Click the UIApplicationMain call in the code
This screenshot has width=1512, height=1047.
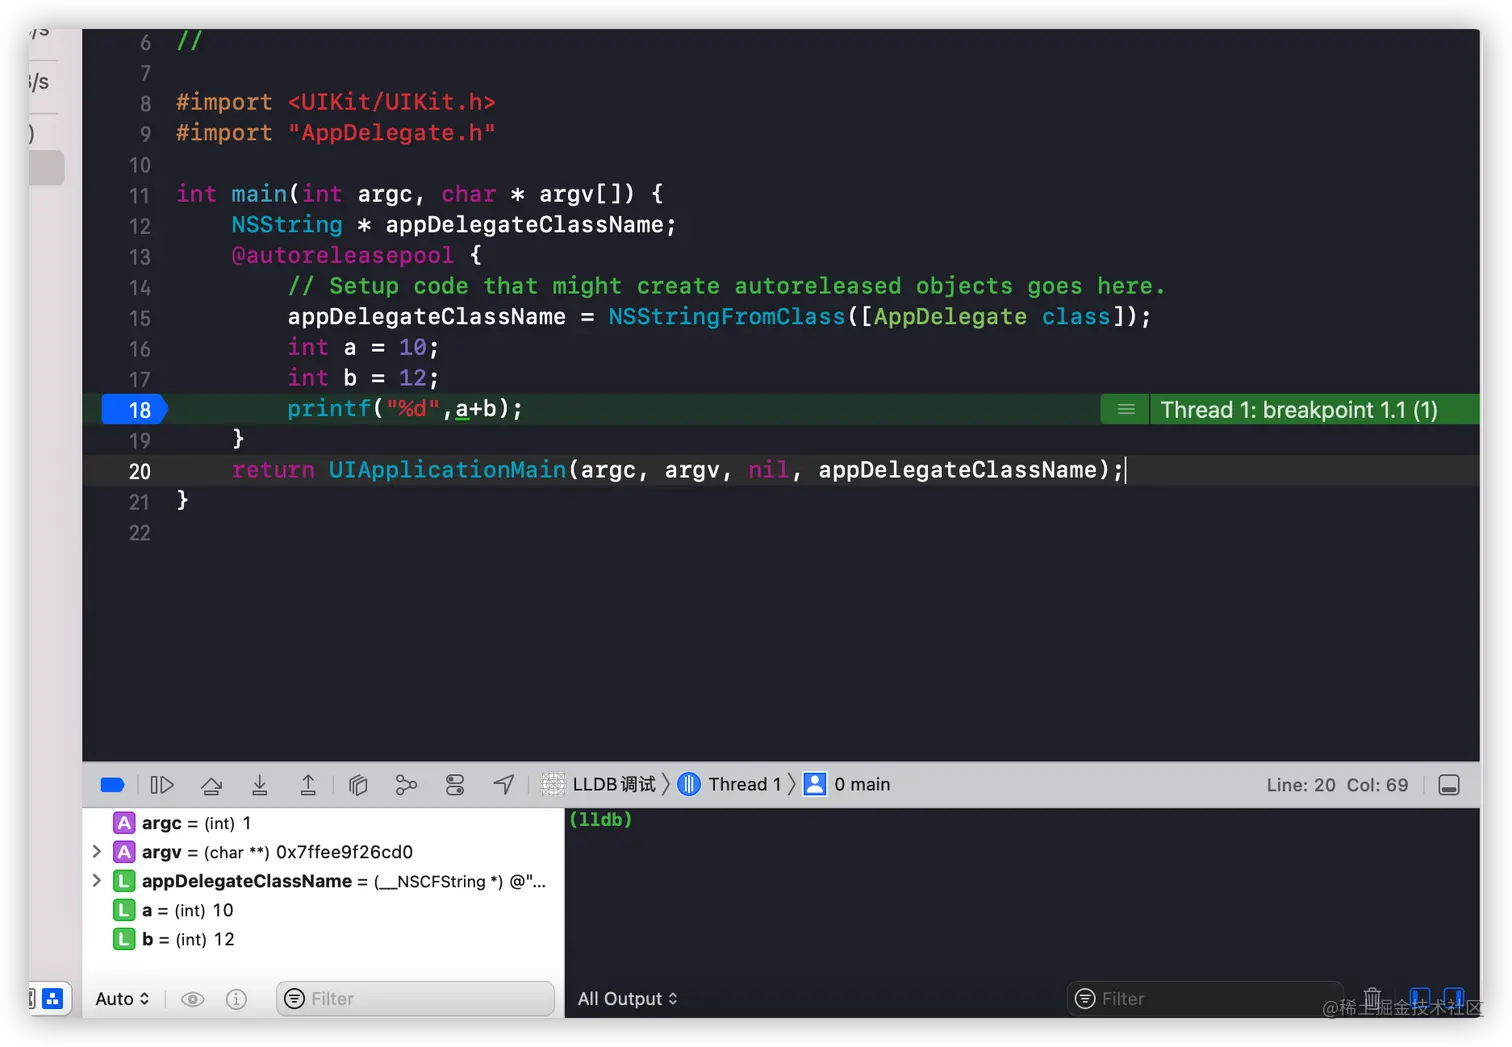(447, 470)
